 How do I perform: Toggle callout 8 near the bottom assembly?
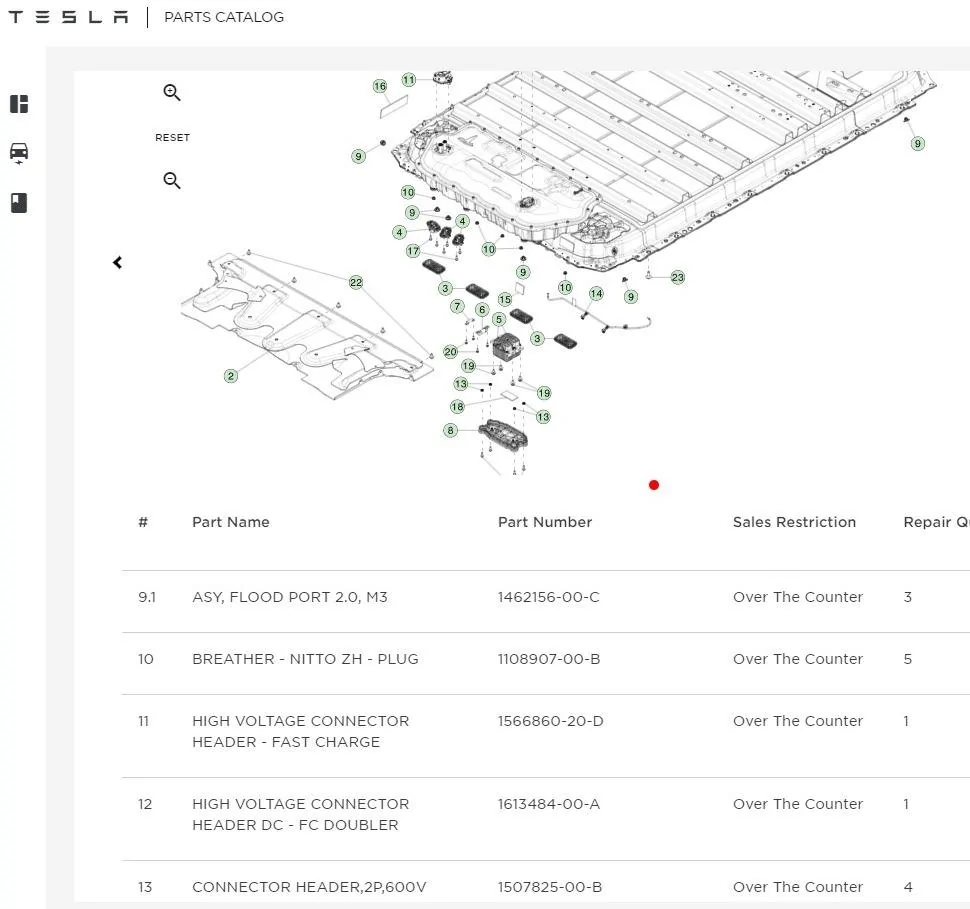click(450, 430)
